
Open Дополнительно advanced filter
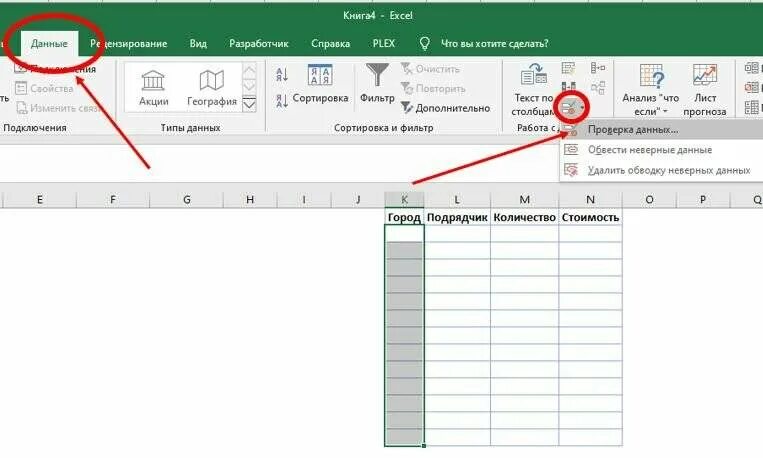coord(445,108)
